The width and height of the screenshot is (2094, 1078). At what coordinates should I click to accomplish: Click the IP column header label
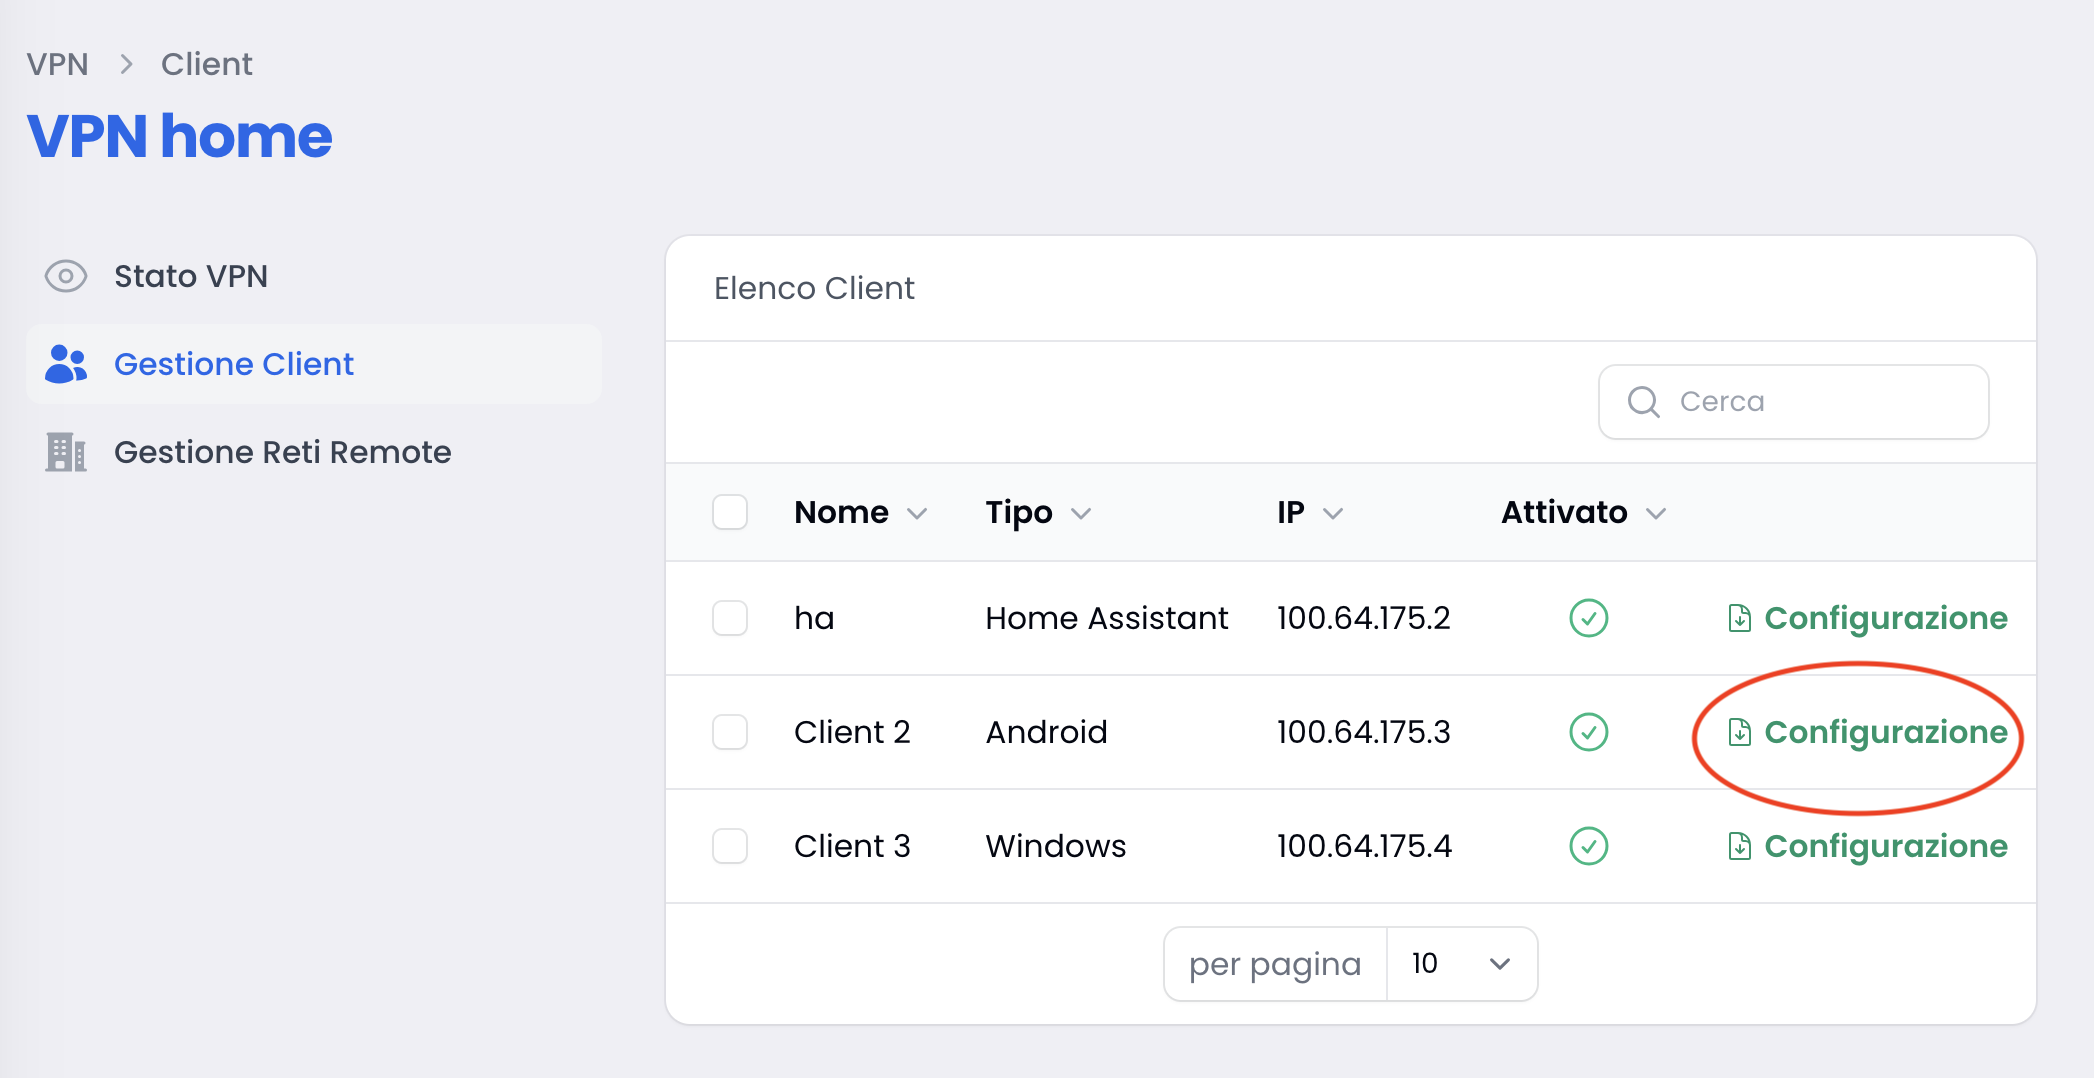(1290, 512)
